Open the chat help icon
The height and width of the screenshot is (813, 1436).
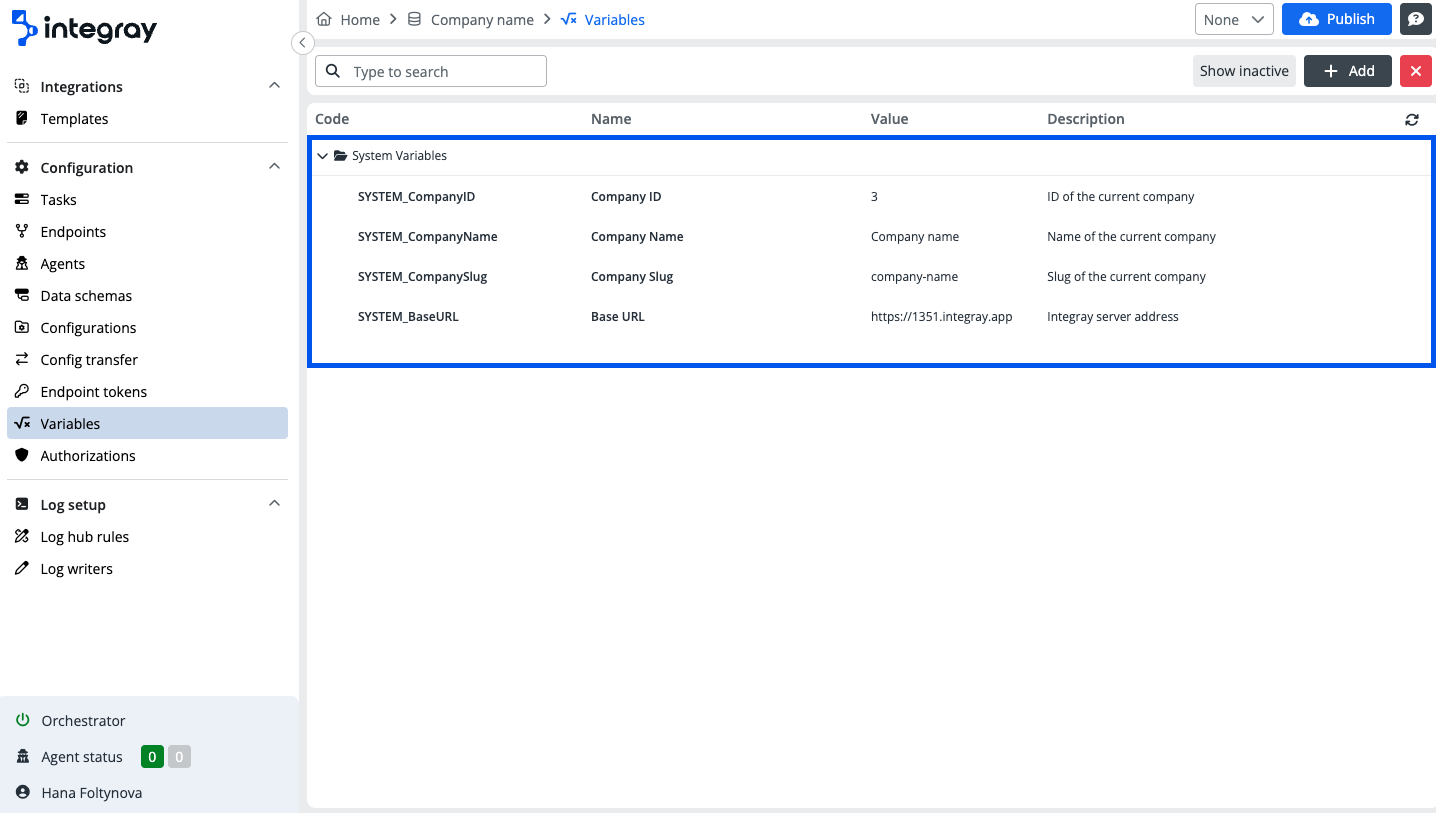[x=1415, y=19]
